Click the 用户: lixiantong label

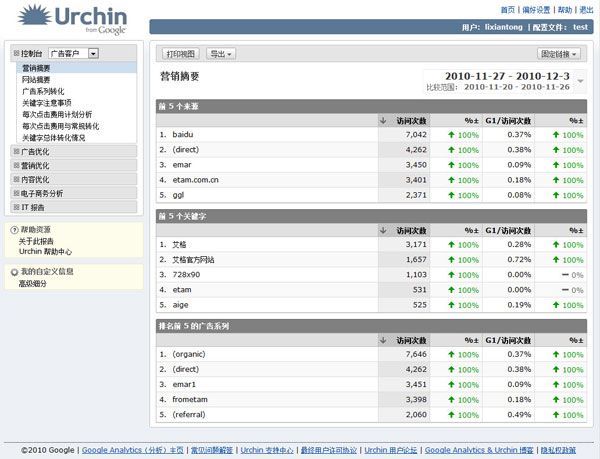[492, 27]
